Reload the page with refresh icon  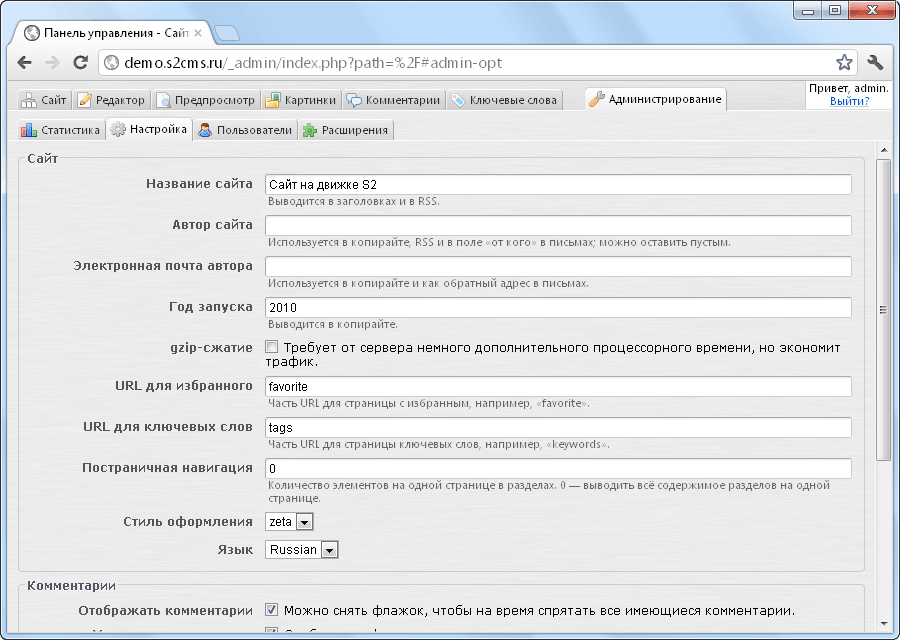tap(80, 63)
